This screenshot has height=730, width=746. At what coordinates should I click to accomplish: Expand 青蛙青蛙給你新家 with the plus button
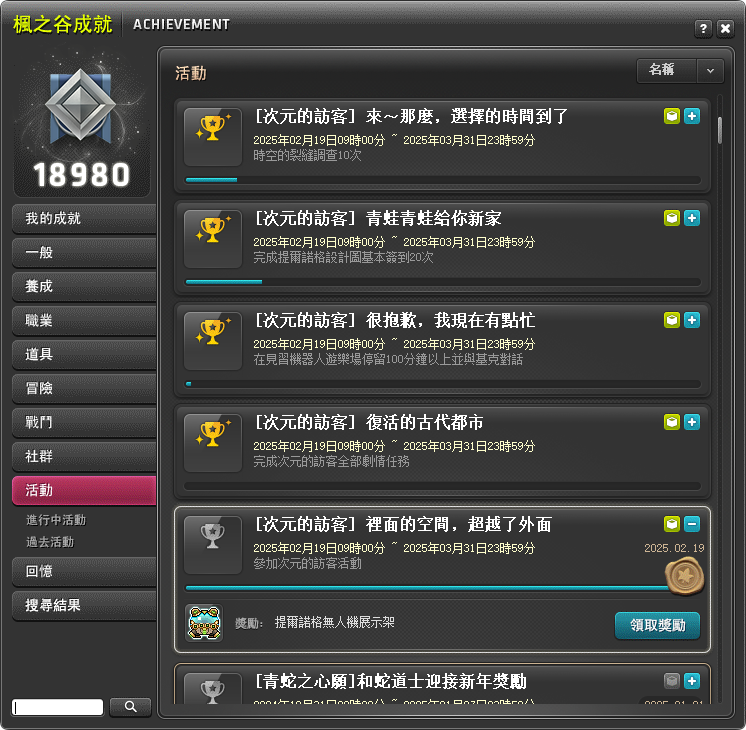pyautogui.click(x=692, y=218)
